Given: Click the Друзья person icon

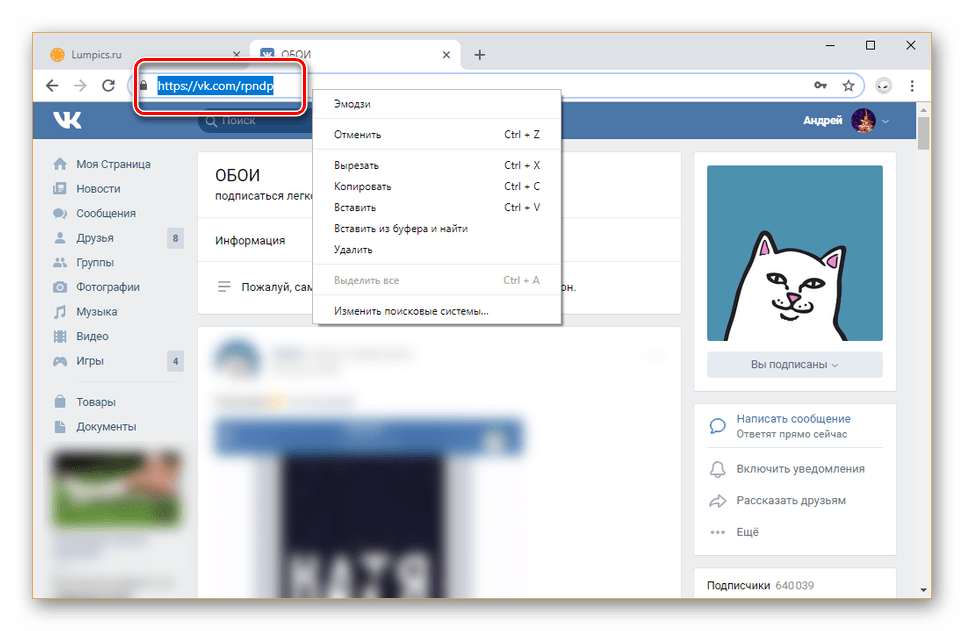Looking at the screenshot, I should click(60, 238).
